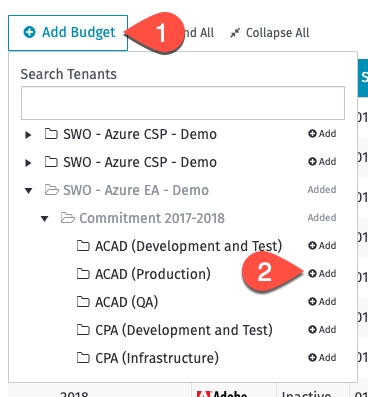Add ACAD (Production) budget
368x397 pixels.
(322, 274)
